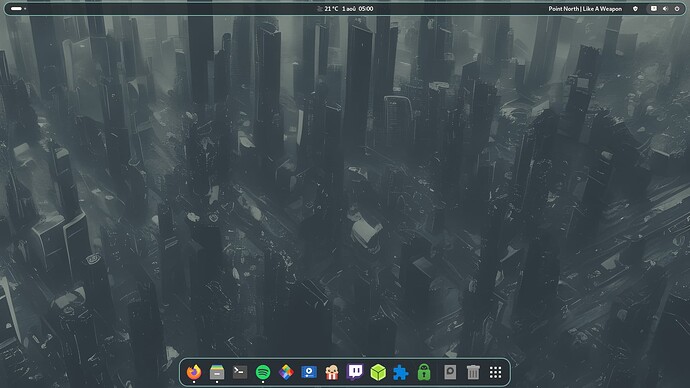Open media indicator Point North Like A Weapon

(x=585, y=8)
